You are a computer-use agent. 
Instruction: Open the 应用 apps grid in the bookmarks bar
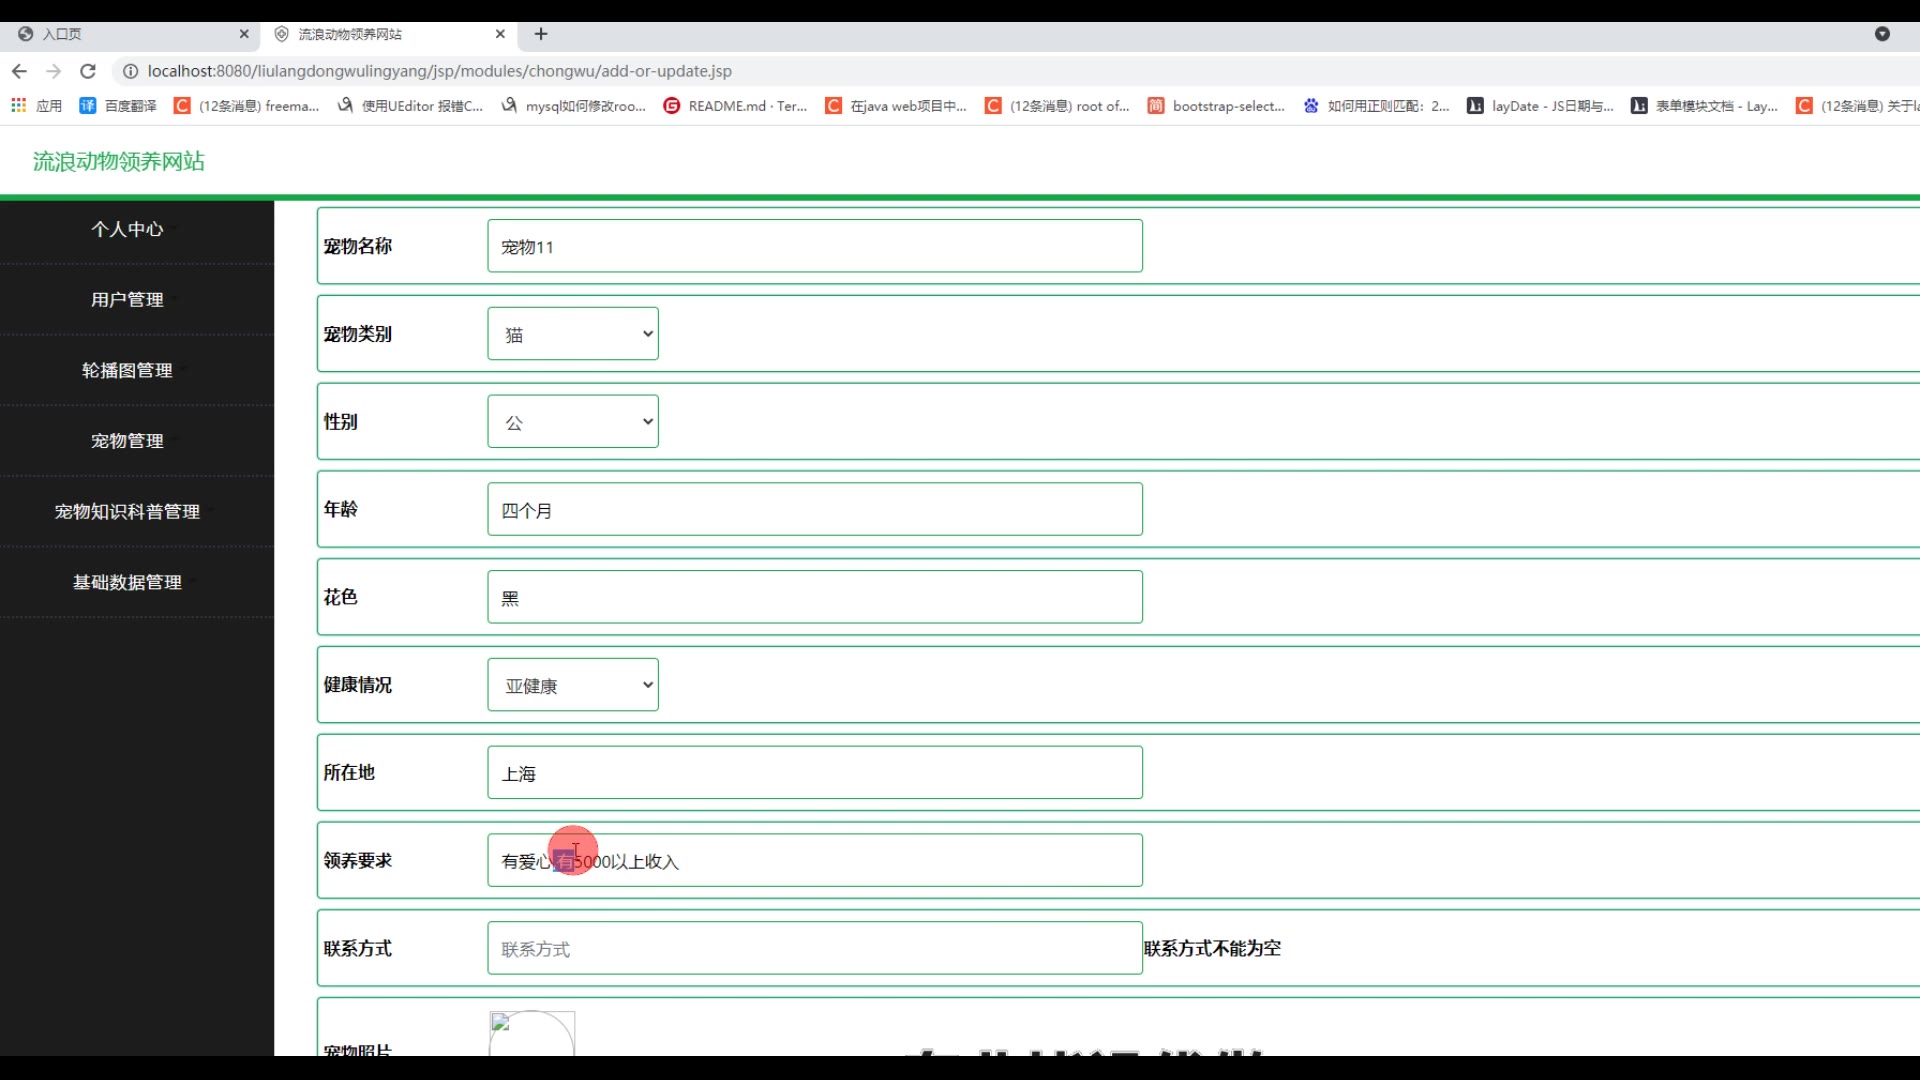pyautogui.click(x=36, y=106)
